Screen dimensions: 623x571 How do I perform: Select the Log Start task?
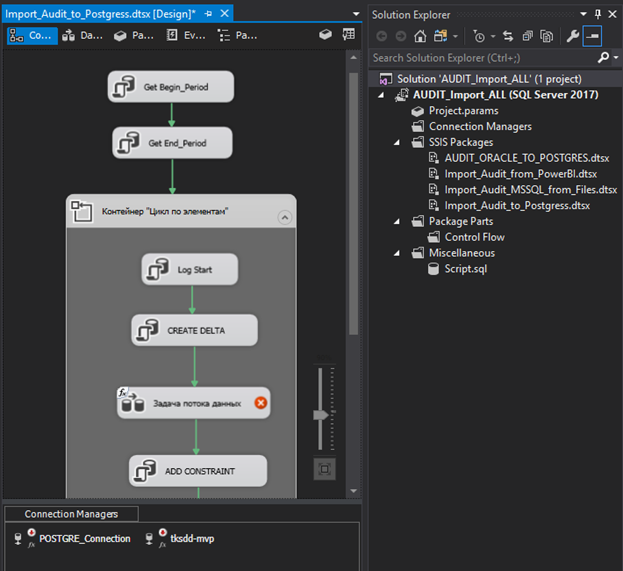[190, 269]
